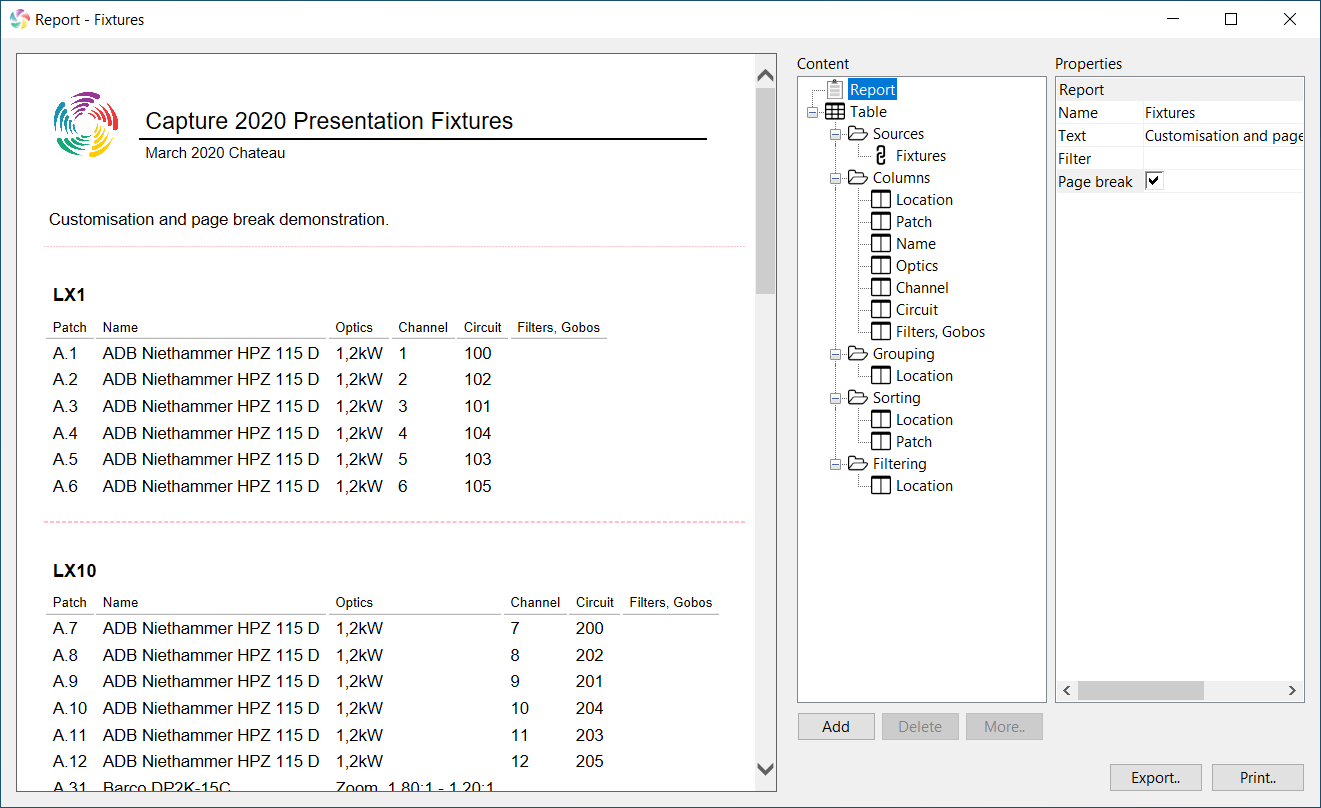Click the Sources folder icon
The width and height of the screenshot is (1321, 808).
pyautogui.click(x=858, y=134)
